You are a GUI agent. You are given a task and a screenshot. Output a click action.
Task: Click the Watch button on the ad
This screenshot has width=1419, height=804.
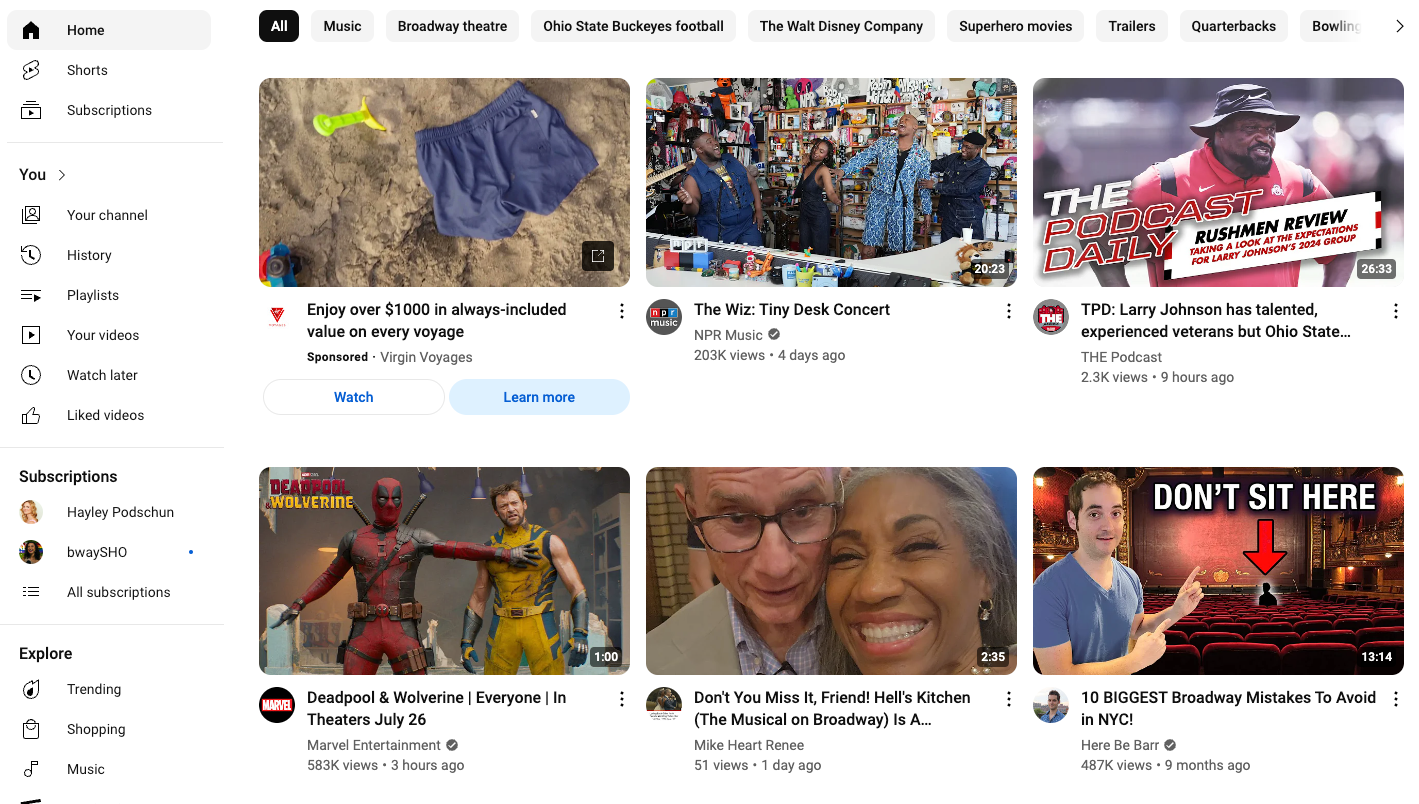point(353,397)
